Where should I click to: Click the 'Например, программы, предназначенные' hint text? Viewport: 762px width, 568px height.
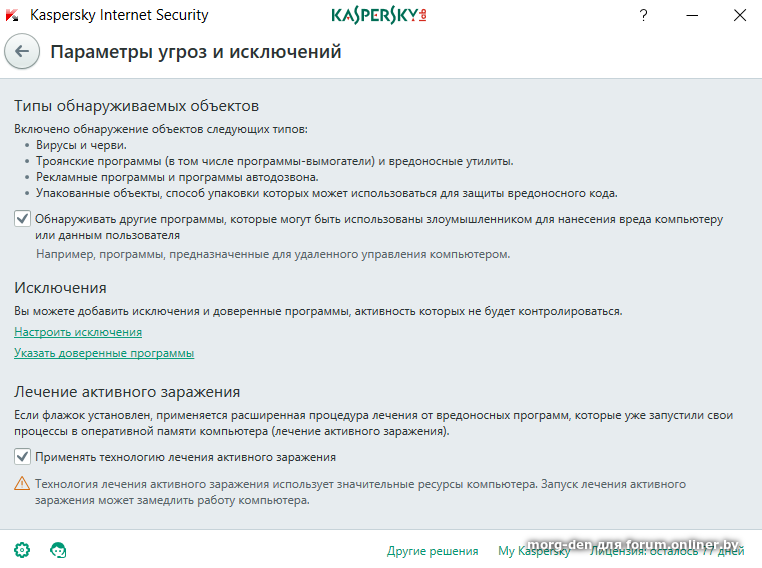pos(273,254)
